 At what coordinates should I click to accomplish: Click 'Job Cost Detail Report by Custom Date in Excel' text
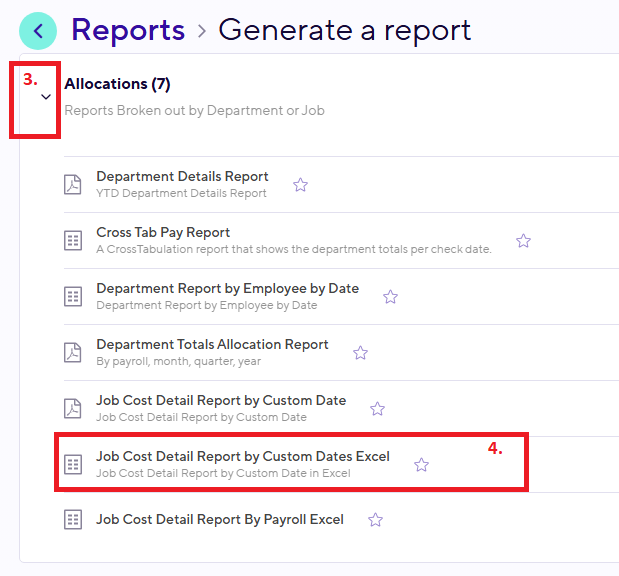click(x=223, y=473)
